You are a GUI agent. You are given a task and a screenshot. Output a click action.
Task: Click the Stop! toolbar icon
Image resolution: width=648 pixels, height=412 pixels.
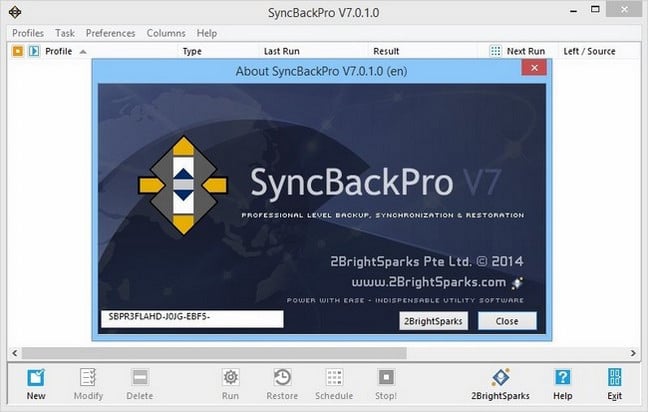point(386,377)
